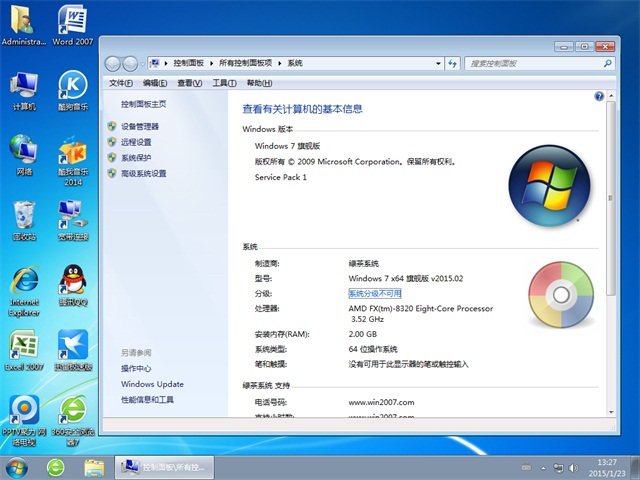Open the 宽带连接 desktop shortcut

click(73, 220)
